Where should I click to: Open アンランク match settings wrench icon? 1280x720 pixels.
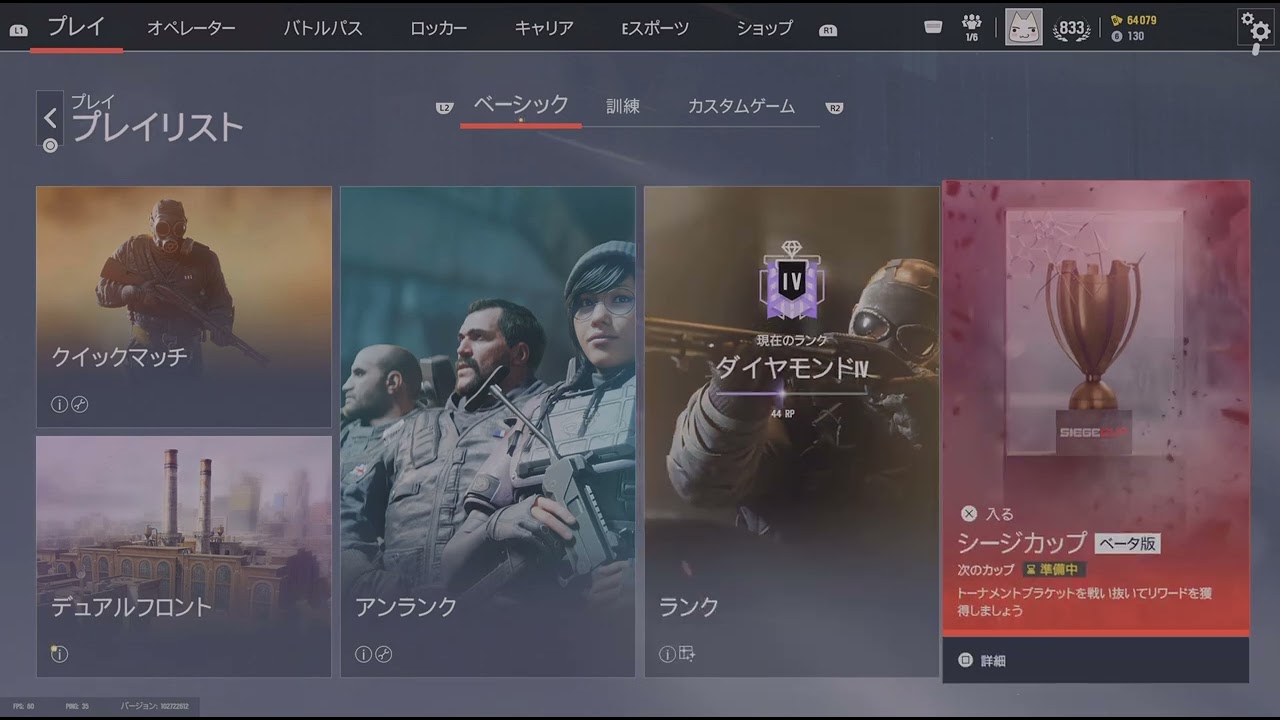coord(384,654)
